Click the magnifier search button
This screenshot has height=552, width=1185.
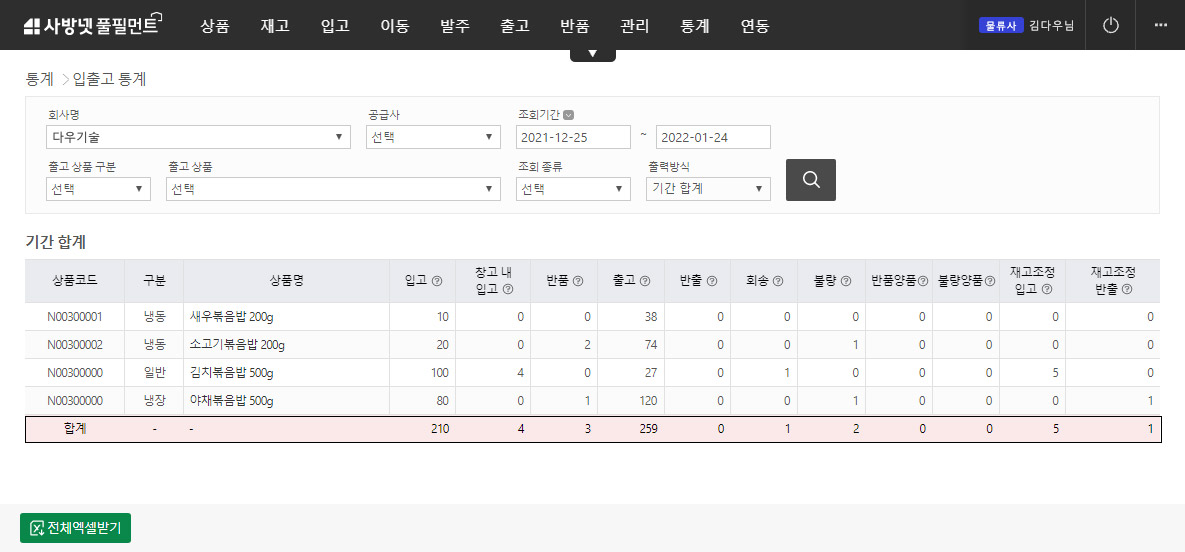(x=810, y=180)
